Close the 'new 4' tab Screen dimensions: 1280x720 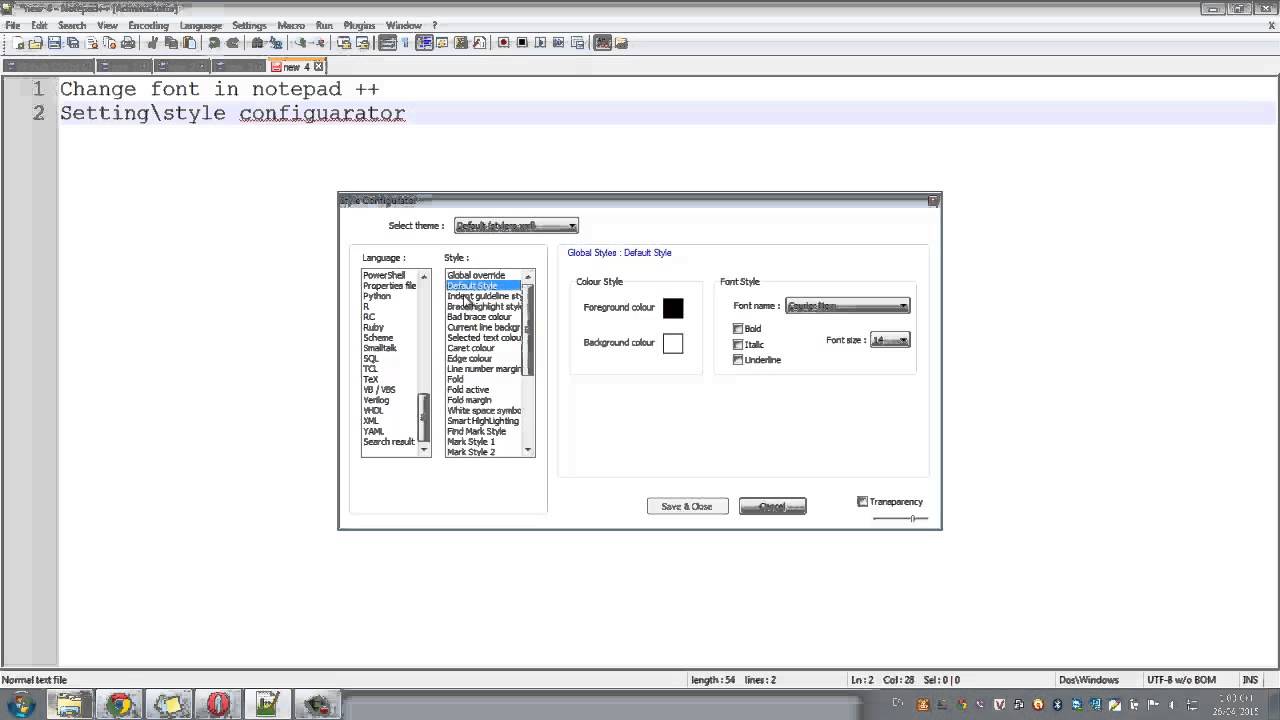pos(319,66)
